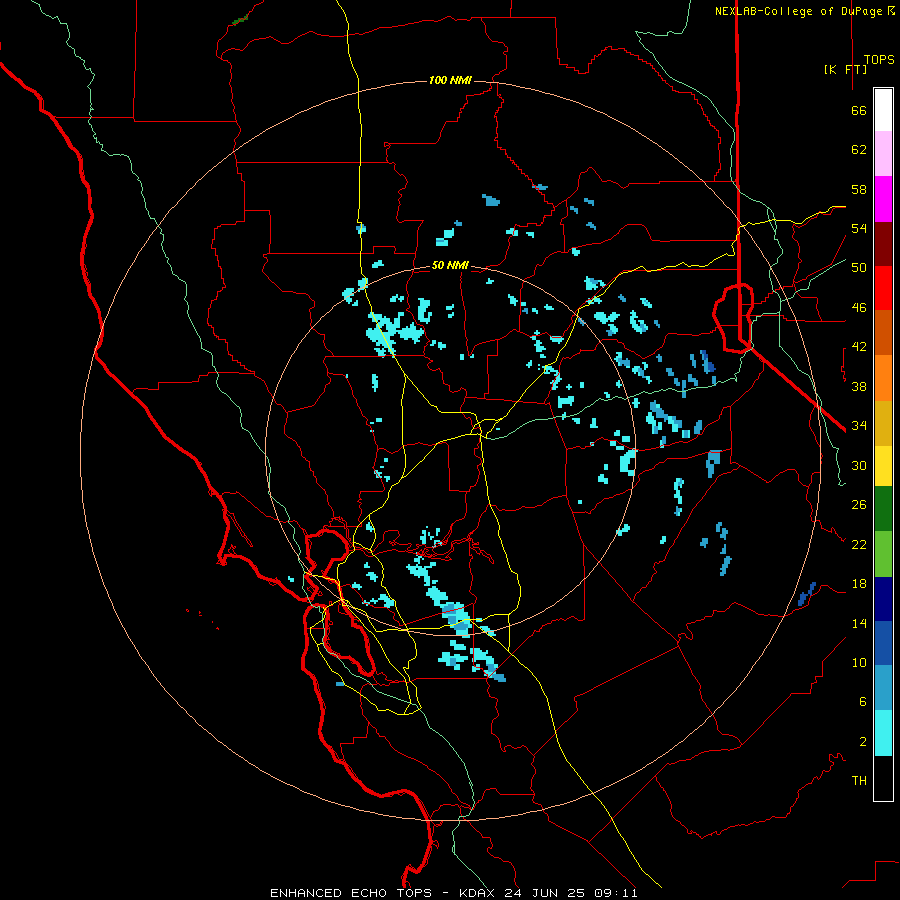Pick the dark green legend swatch
The width and height of the screenshot is (900, 900).
click(883, 509)
